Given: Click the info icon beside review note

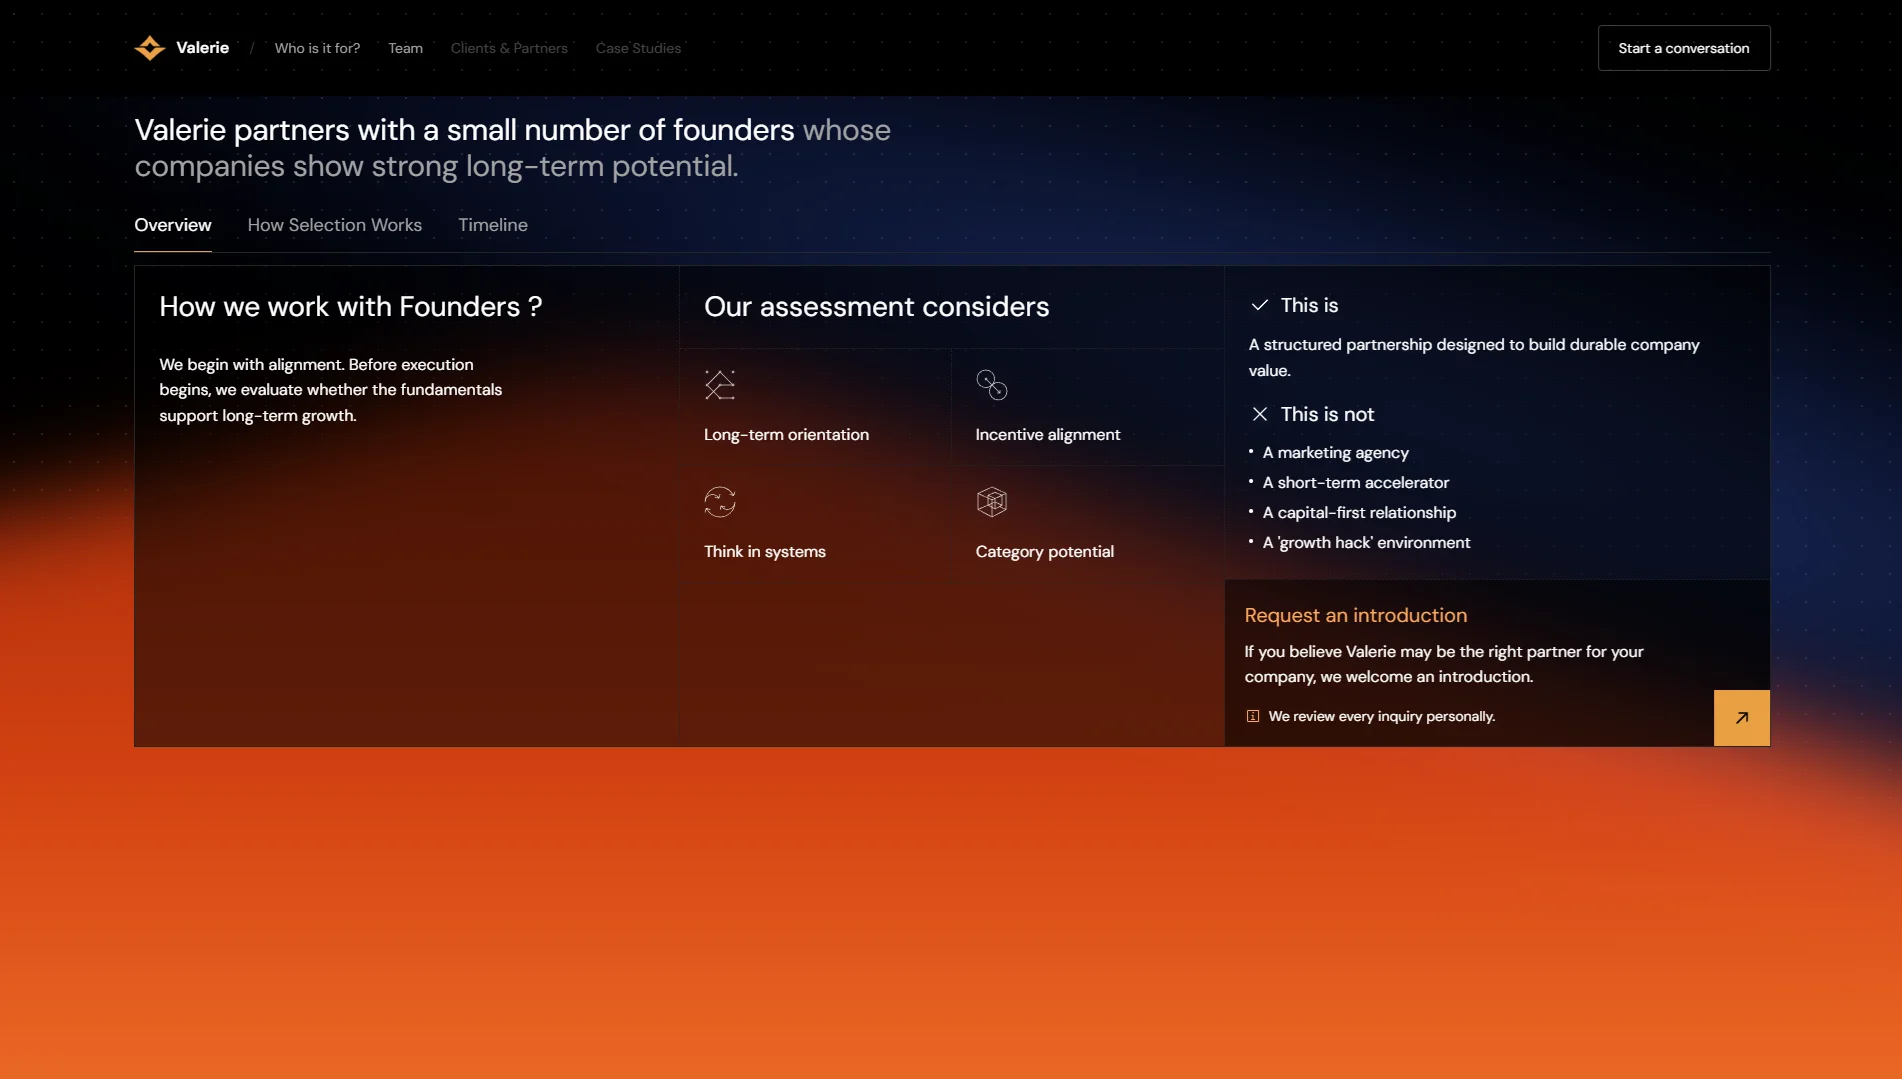Looking at the screenshot, I should [x=1253, y=716].
